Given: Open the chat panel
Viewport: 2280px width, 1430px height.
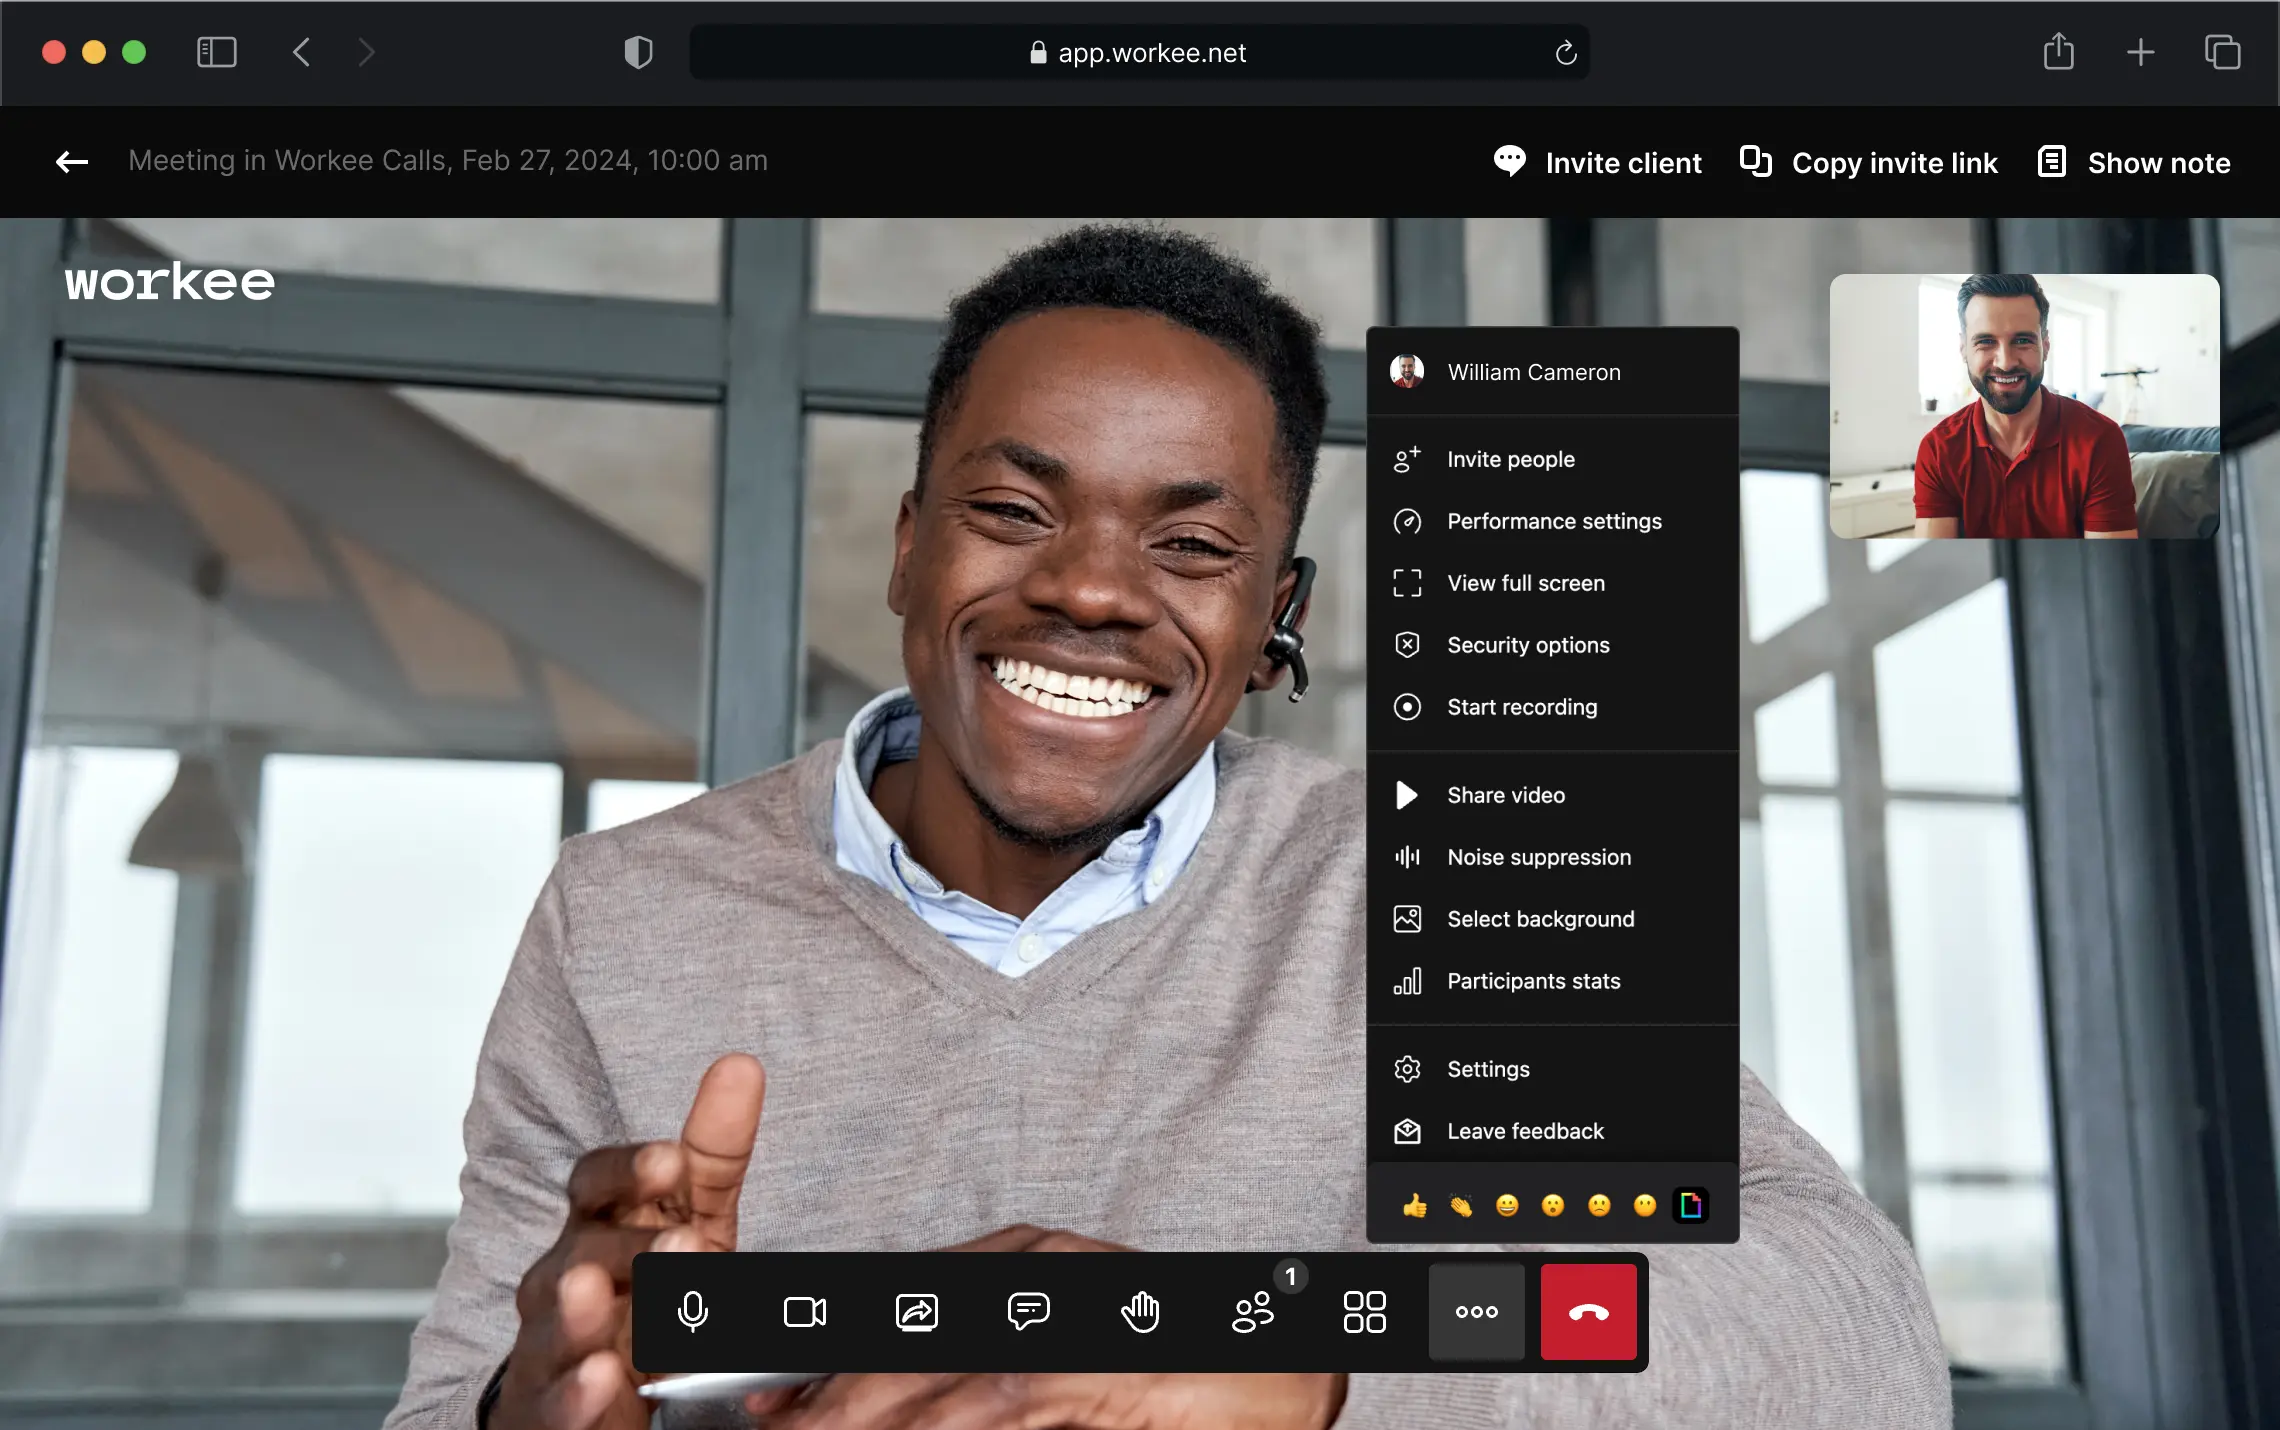Looking at the screenshot, I should [1029, 1312].
